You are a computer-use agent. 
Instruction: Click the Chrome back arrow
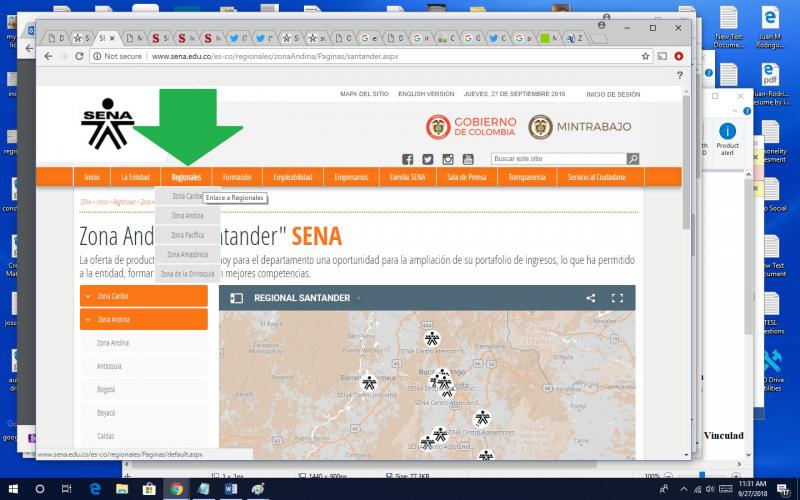[x=48, y=56]
